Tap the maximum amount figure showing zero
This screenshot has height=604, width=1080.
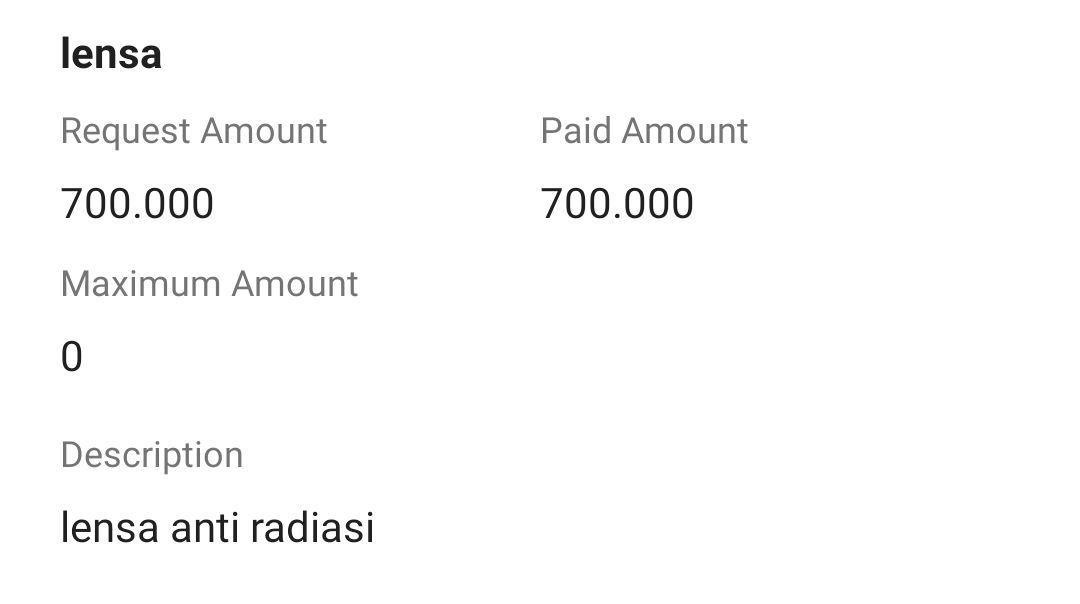(72, 357)
